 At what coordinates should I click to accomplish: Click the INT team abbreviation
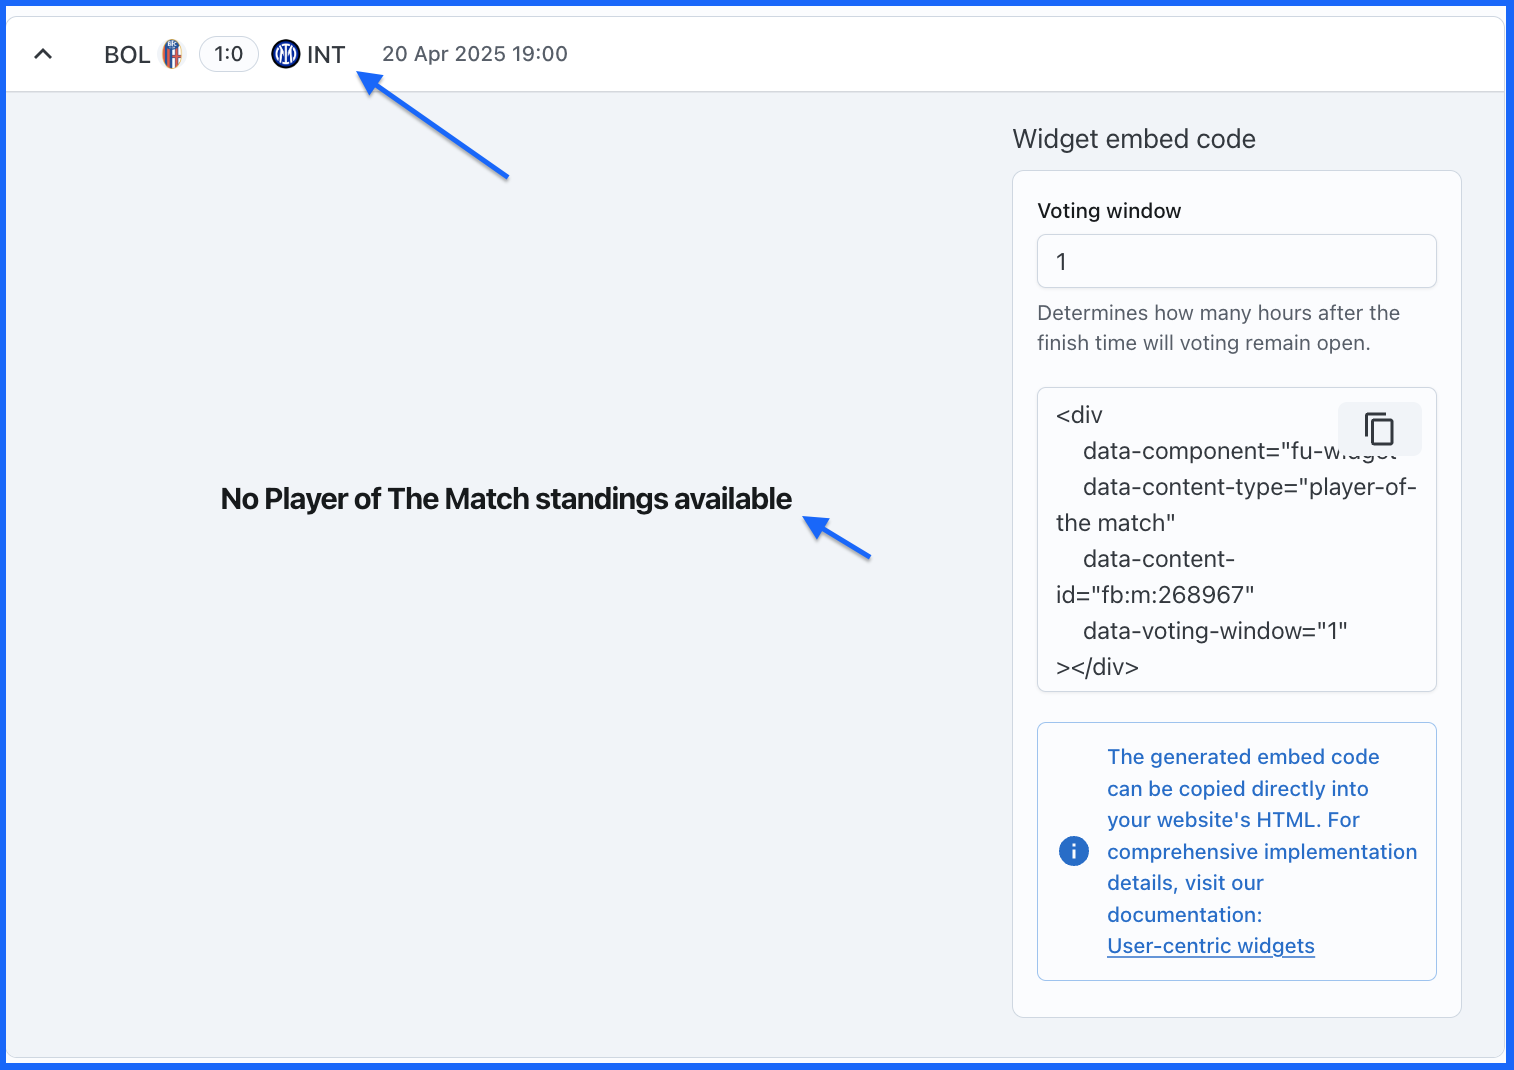[x=326, y=55]
